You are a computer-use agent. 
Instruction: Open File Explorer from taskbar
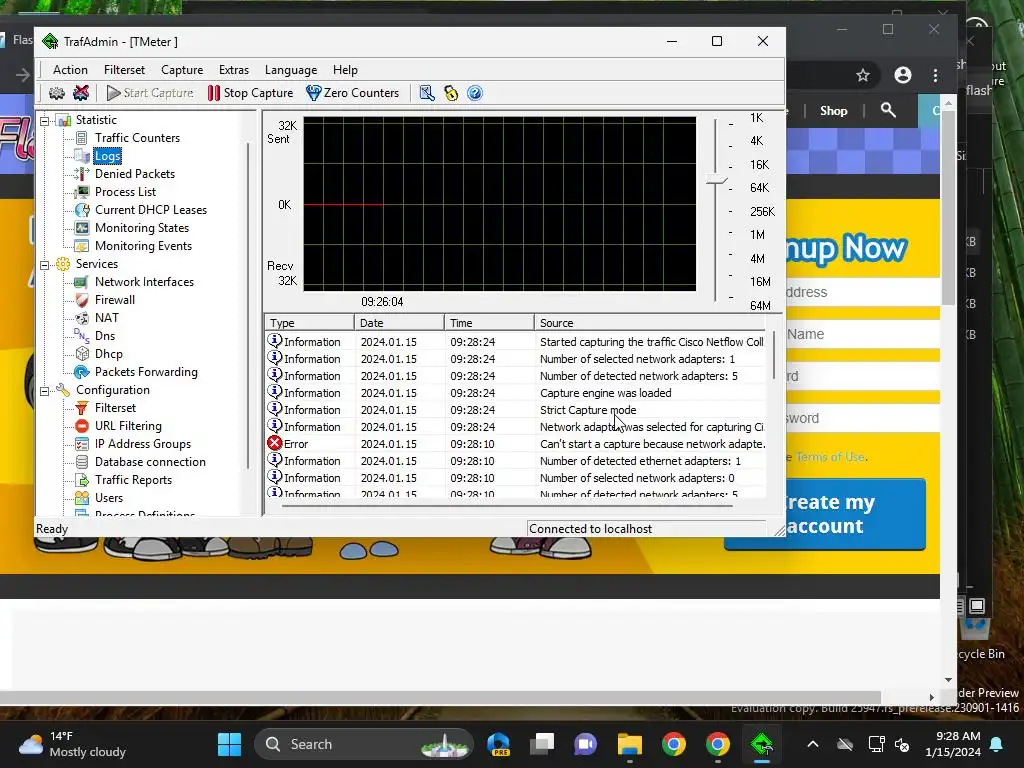coord(630,744)
